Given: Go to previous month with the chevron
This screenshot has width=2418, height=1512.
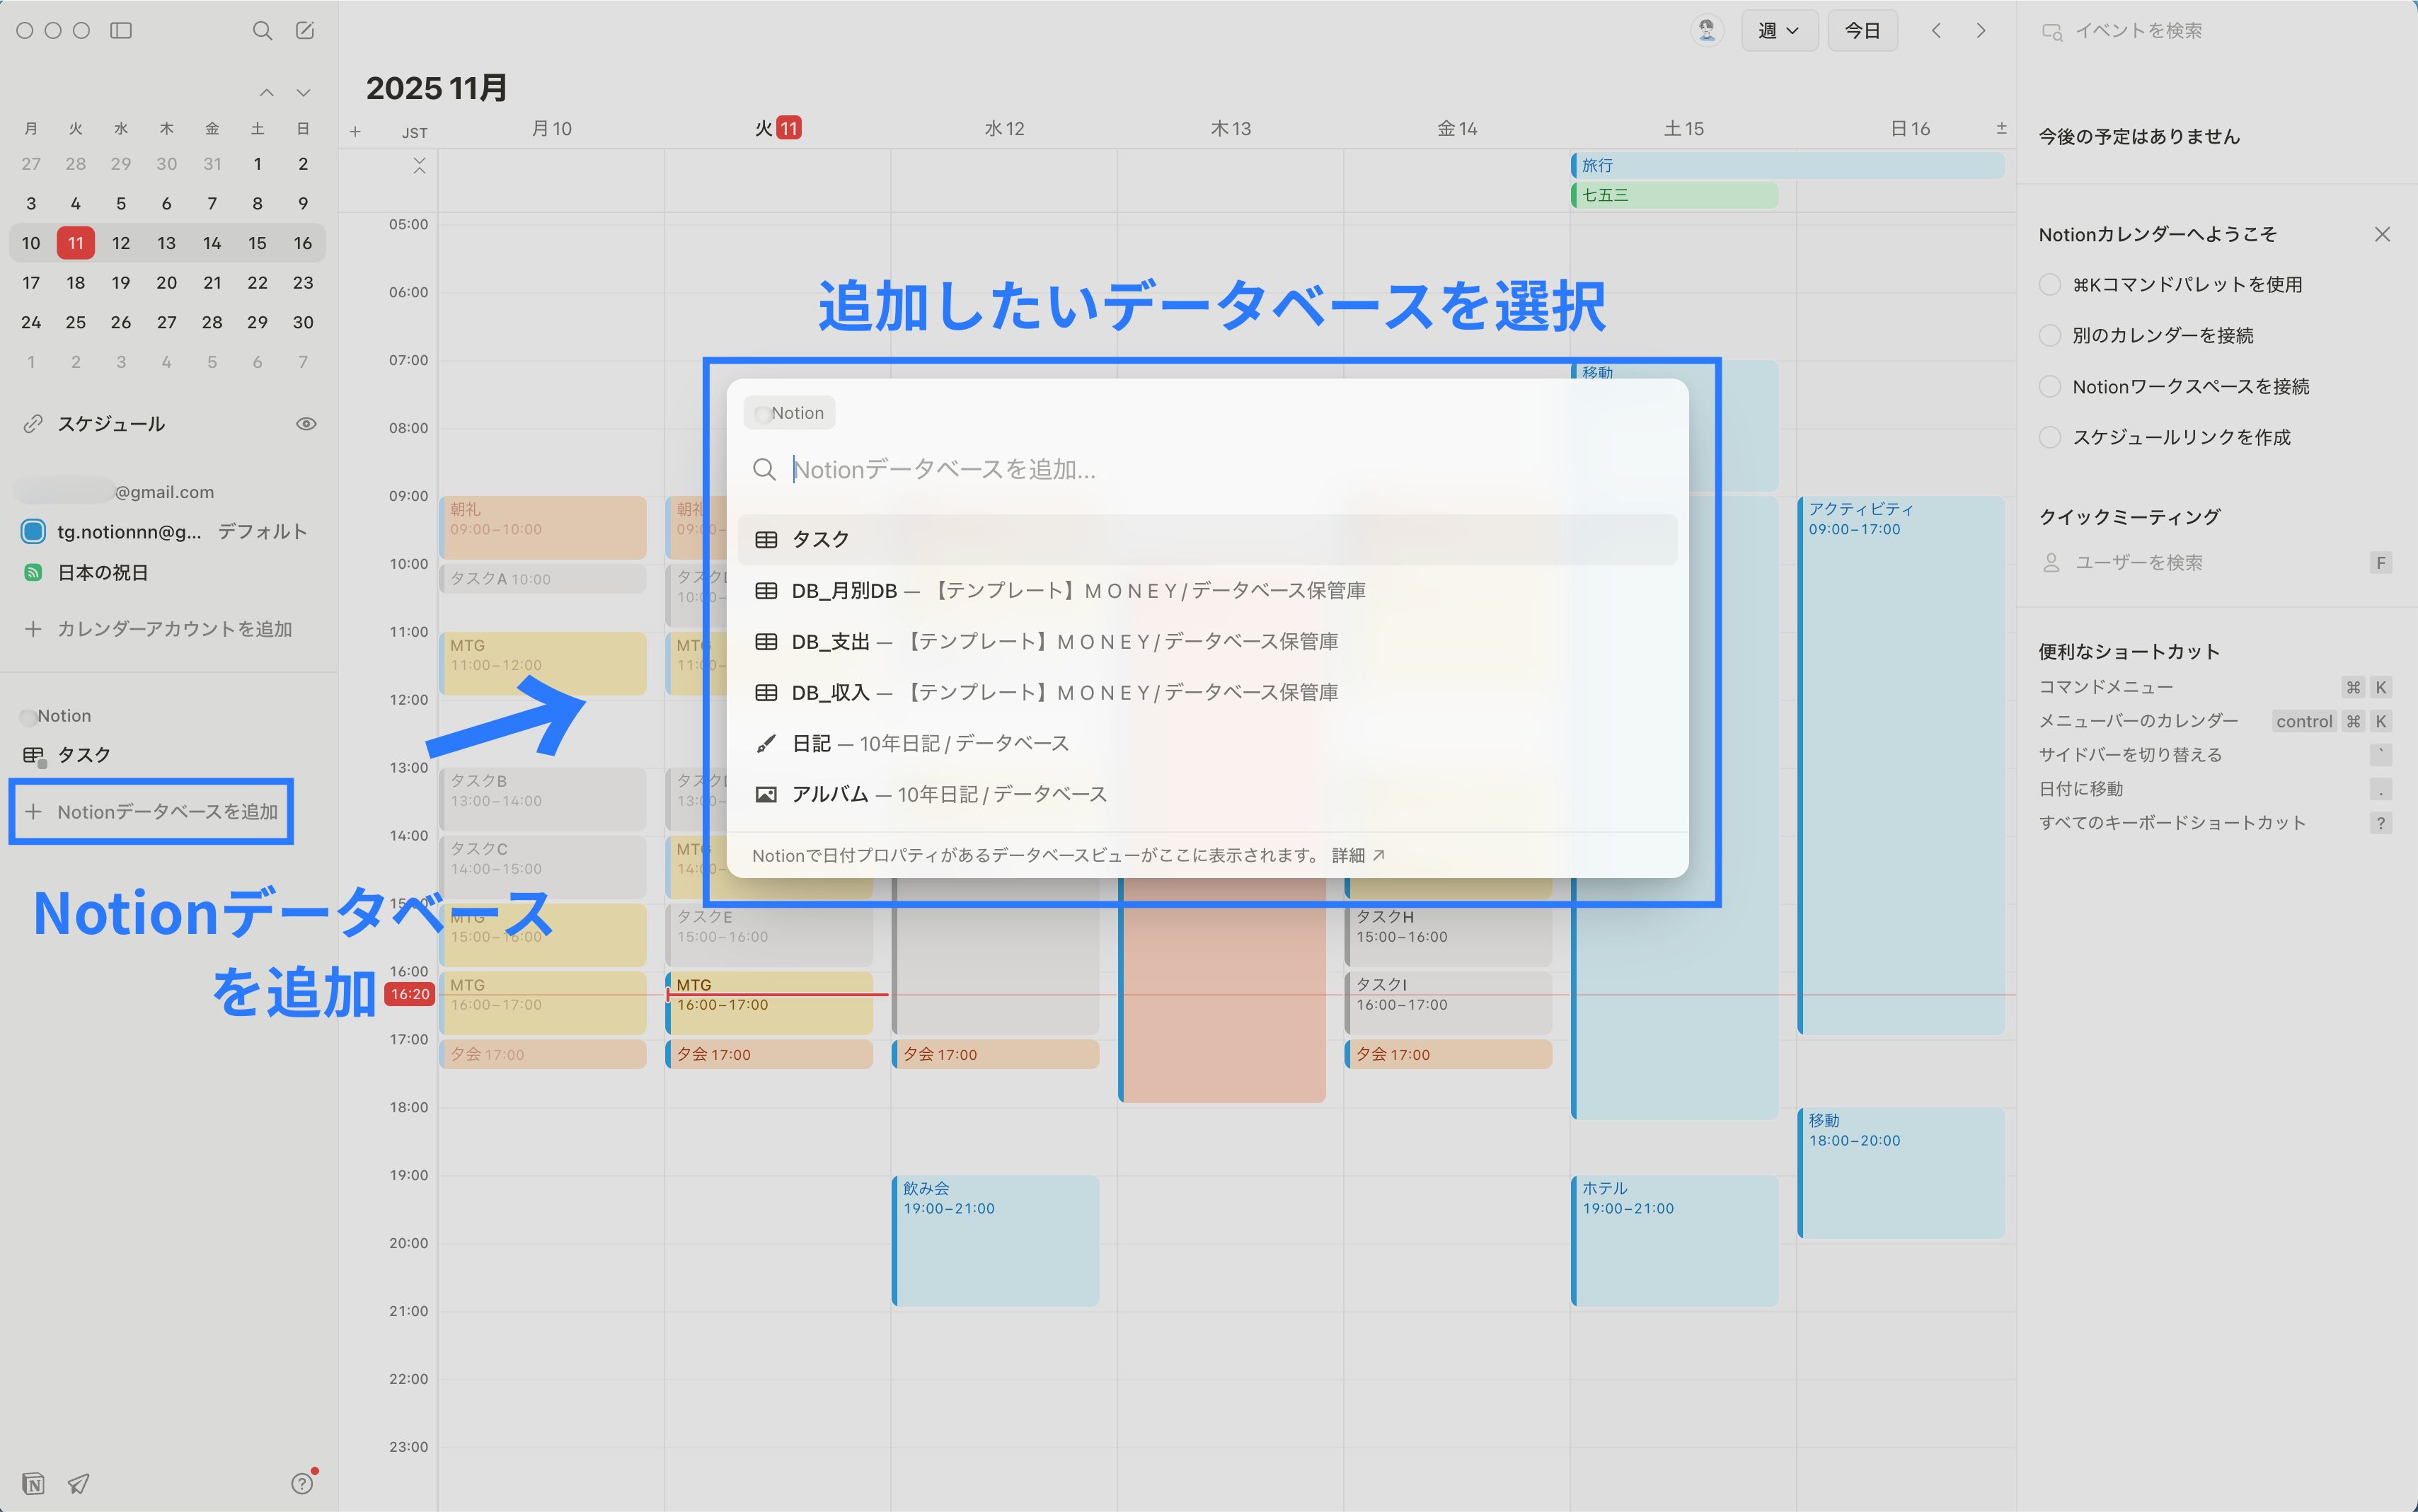Looking at the screenshot, I should pyautogui.click(x=266, y=91).
